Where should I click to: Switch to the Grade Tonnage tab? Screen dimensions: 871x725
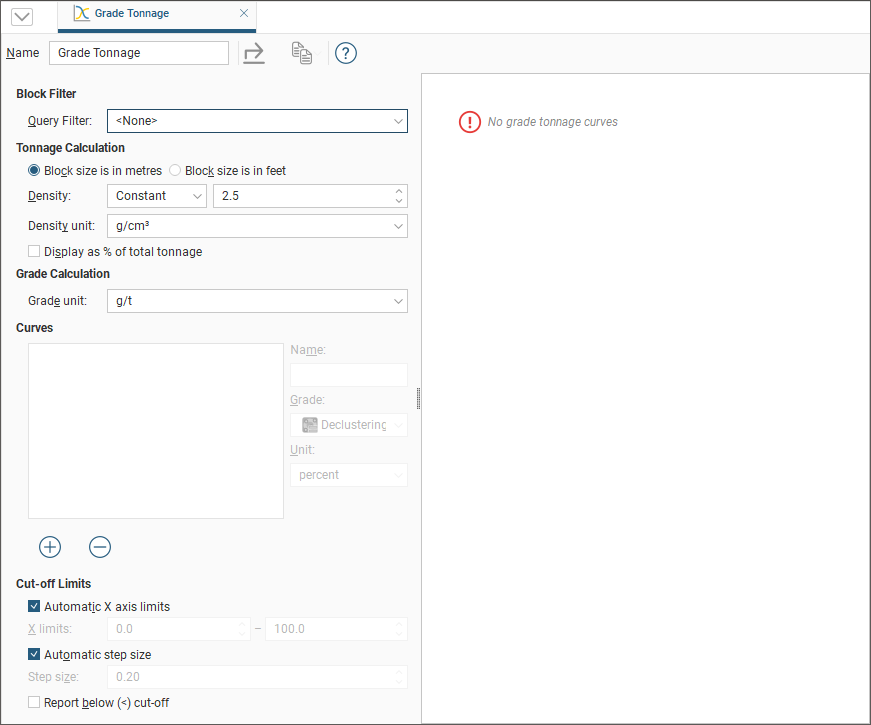click(x=132, y=14)
